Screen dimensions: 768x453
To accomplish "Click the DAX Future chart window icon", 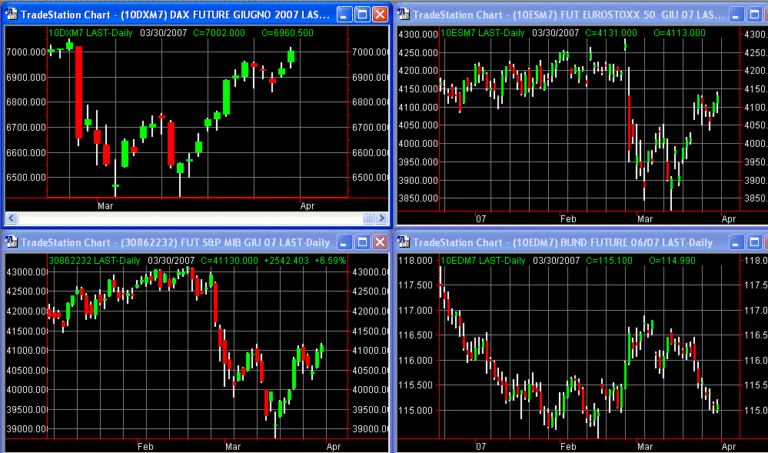I will [11, 15].
